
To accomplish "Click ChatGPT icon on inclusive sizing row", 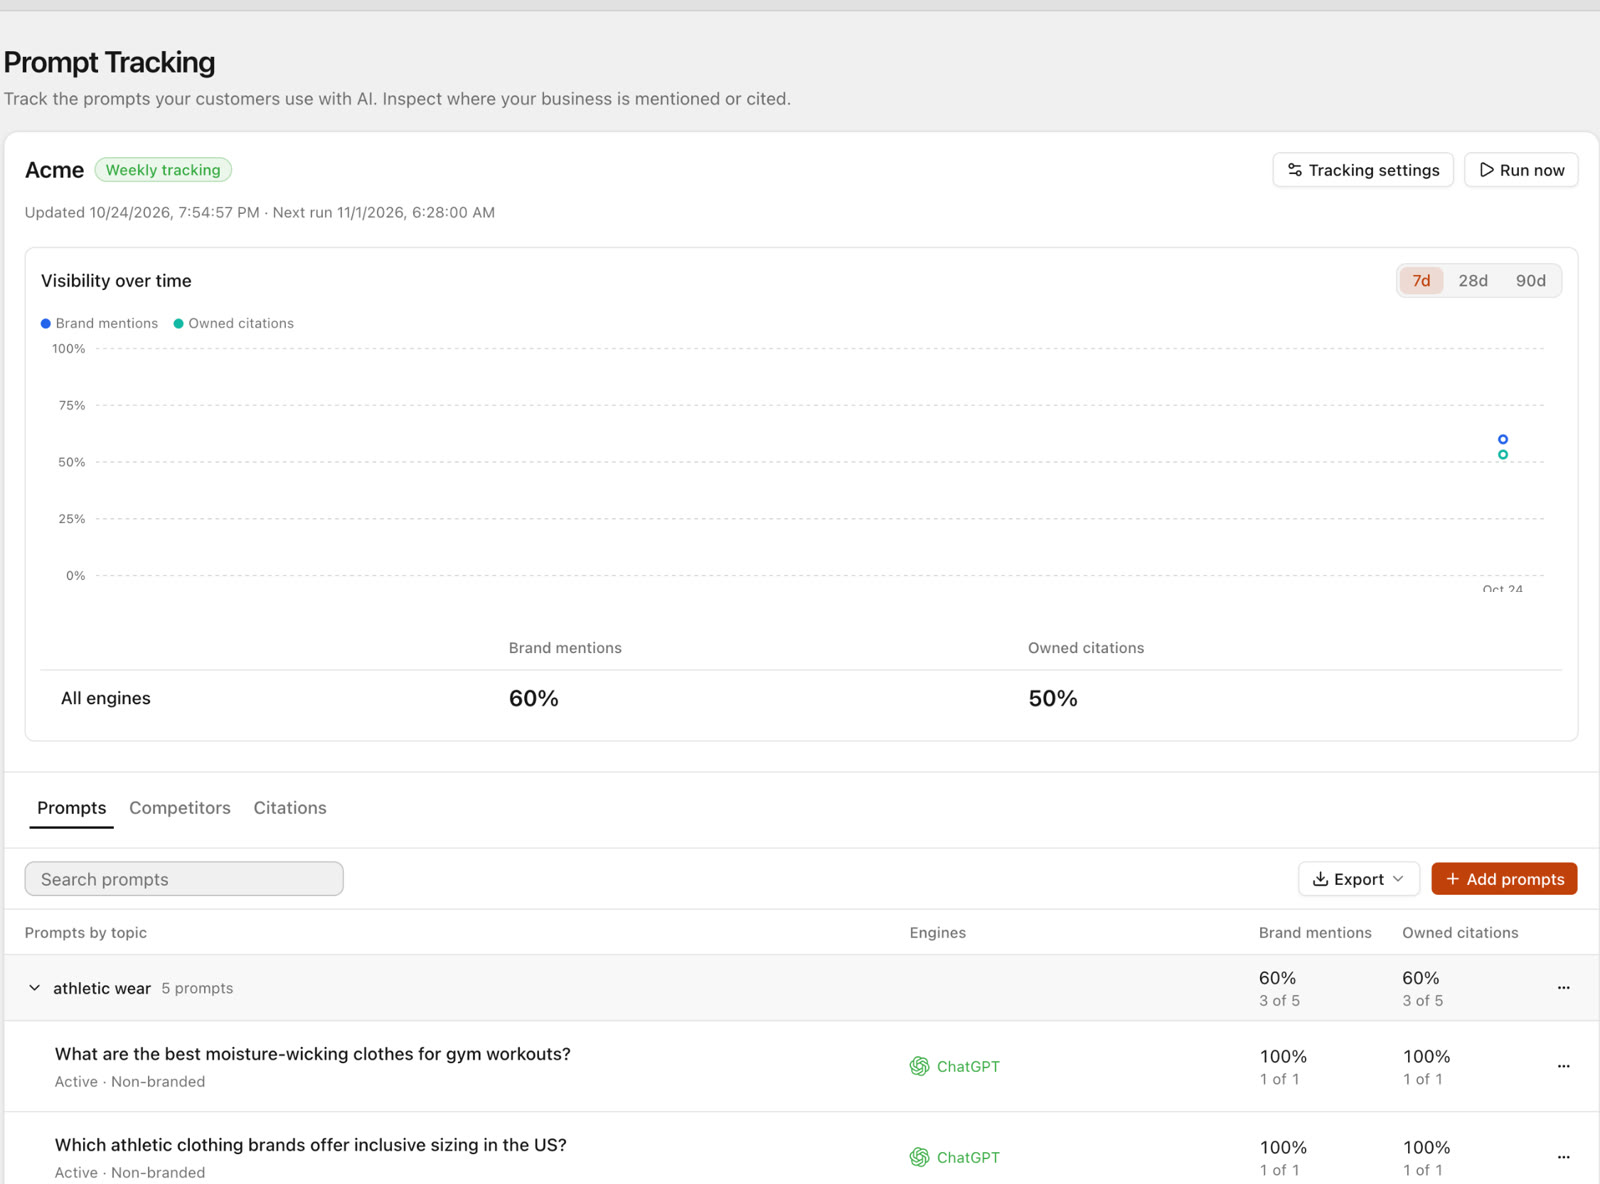I will (919, 1157).
